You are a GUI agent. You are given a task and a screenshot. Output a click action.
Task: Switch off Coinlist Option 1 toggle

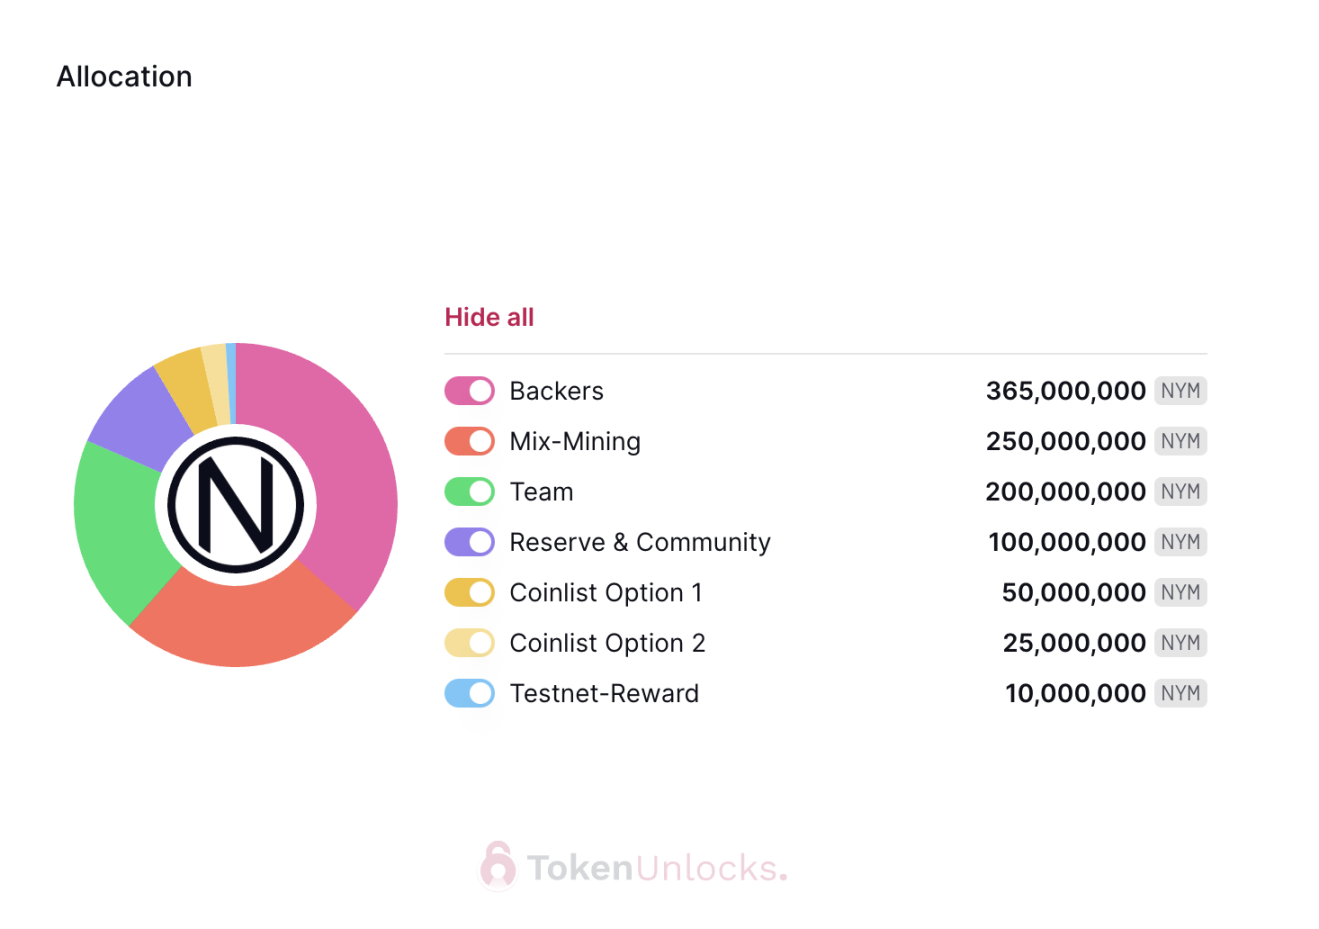[469, 592]
